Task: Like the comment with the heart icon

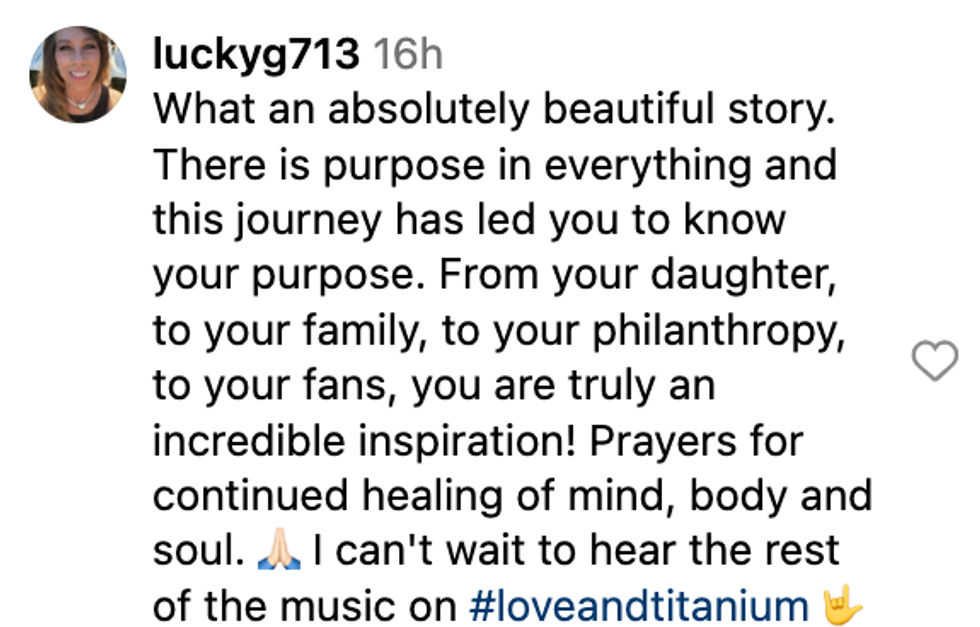Action: (x=936, y=361)
